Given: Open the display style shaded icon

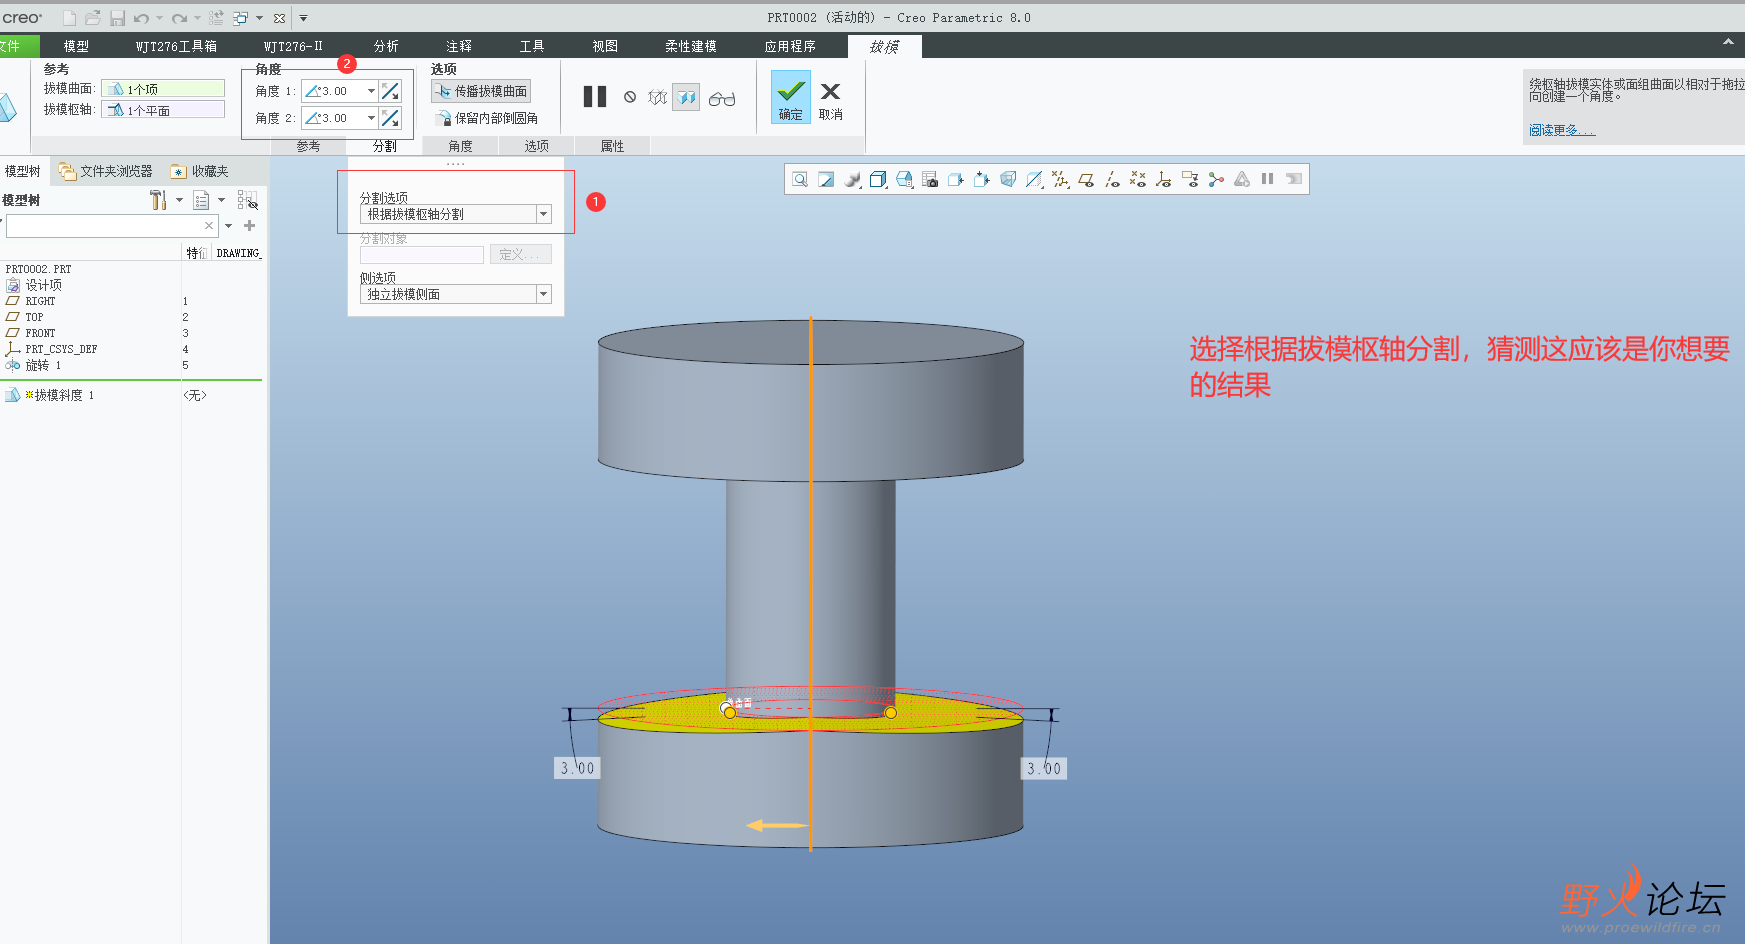Looking at the screenshot, I should (878, 179).
